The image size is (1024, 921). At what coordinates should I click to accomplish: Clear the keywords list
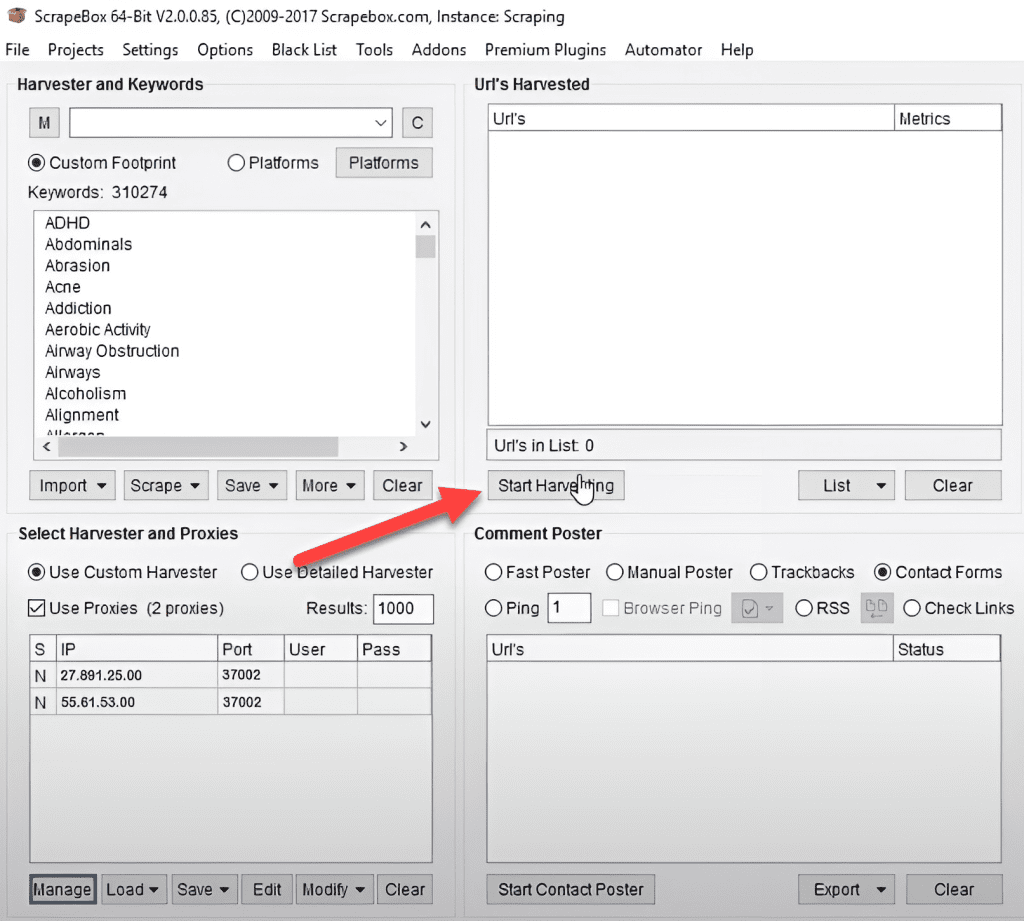(402, 485)
